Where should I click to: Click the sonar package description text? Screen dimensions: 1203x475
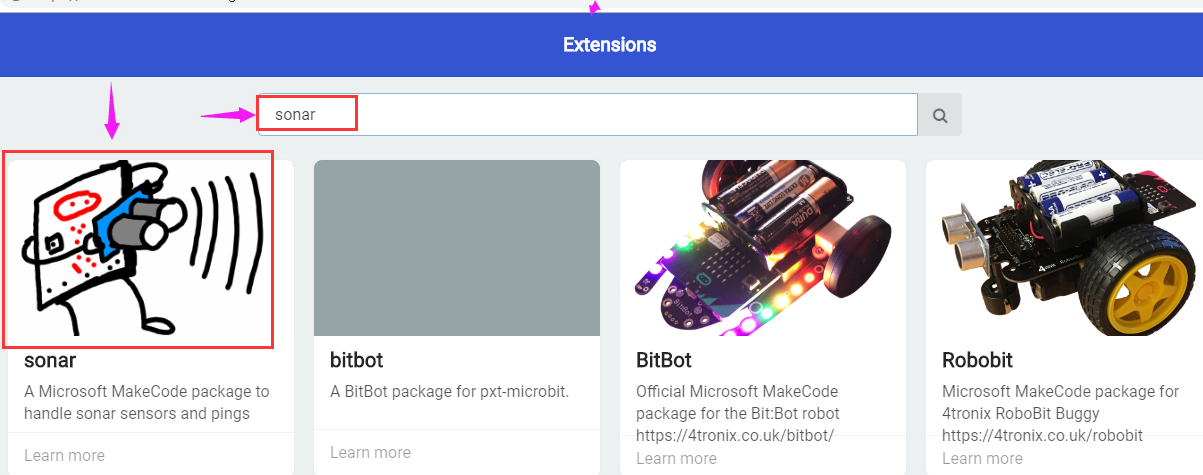tap(146, 402)
